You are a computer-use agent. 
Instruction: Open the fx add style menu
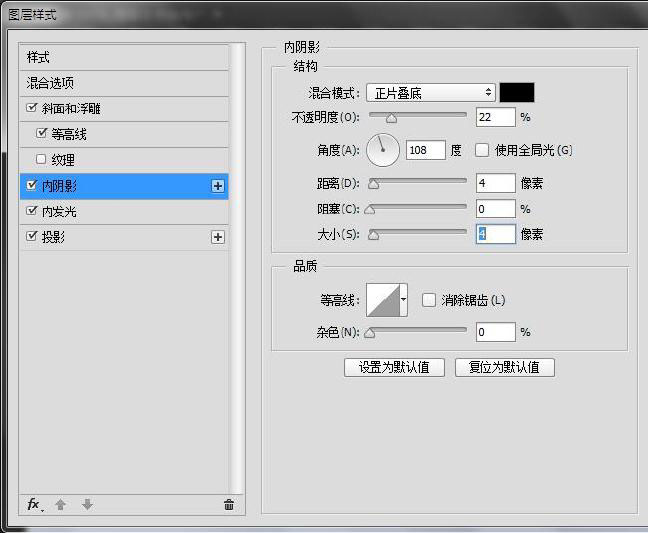tap(35, 504)
